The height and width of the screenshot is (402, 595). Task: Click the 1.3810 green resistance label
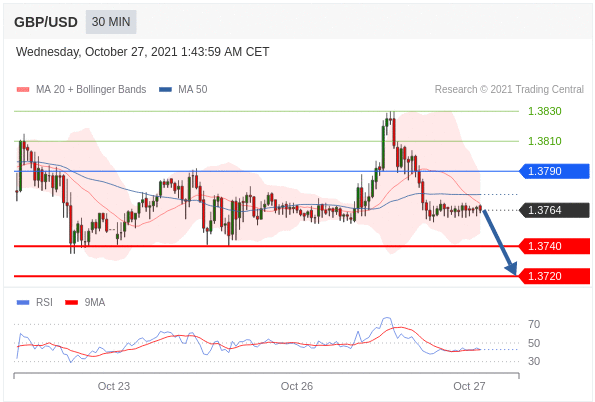click(x=545, y=141)
